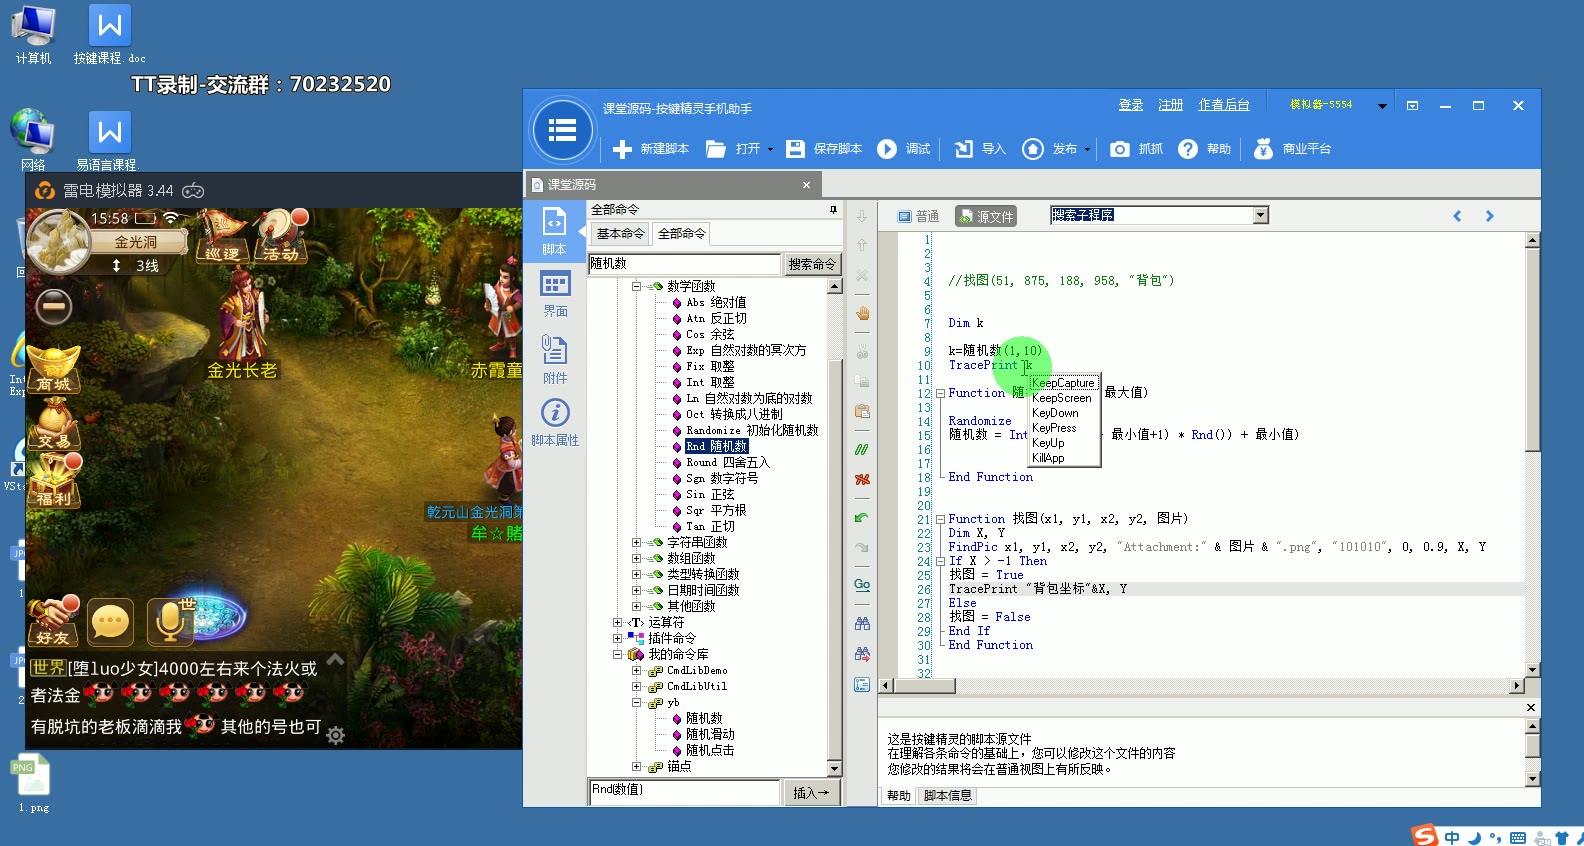Open the dropdown arrow next to 打开

pyautogui.click(x=770, y=150)
